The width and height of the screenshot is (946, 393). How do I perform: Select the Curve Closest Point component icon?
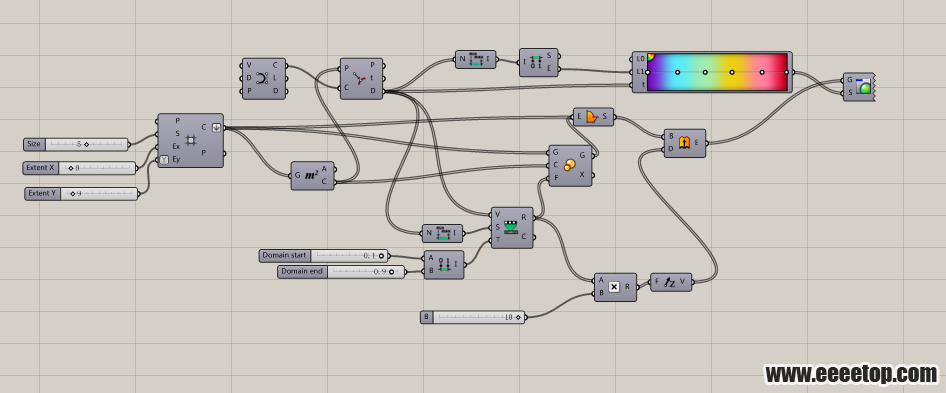359,78
